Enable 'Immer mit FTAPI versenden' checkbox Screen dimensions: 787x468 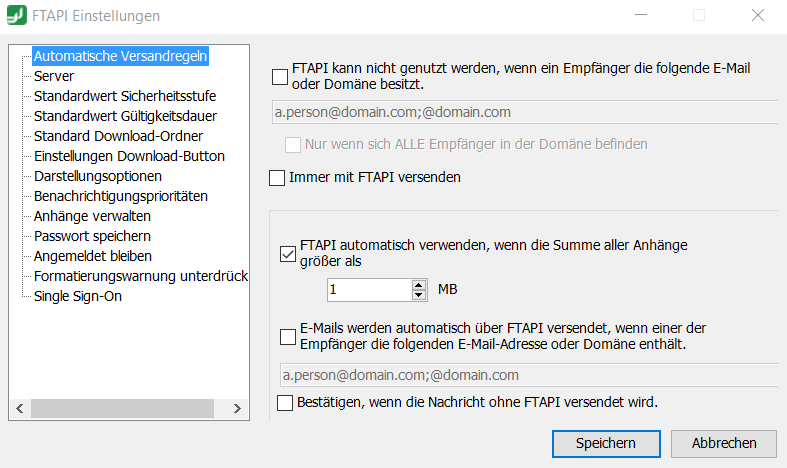pyautogui.click(x=277, y=178)
